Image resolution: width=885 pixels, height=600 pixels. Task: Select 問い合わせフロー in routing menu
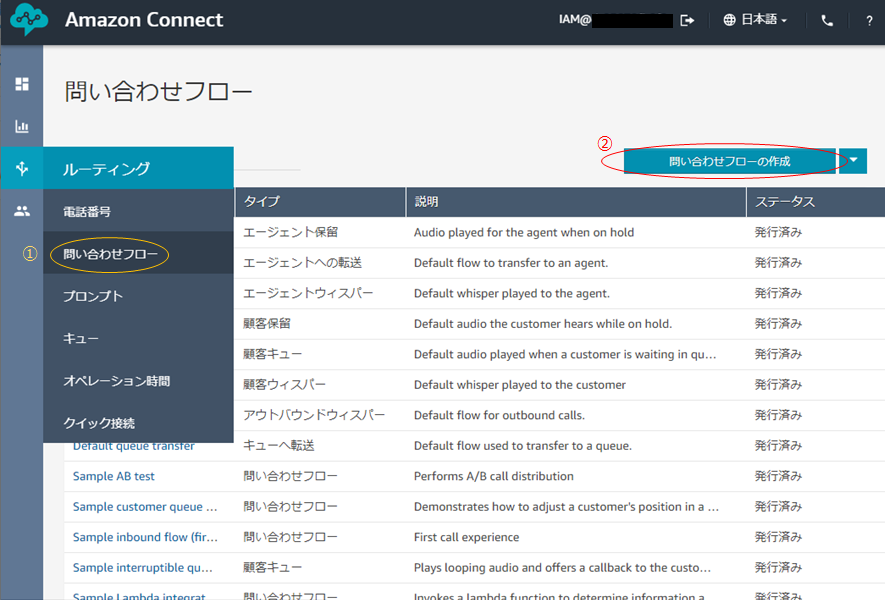tap(138, 254)
